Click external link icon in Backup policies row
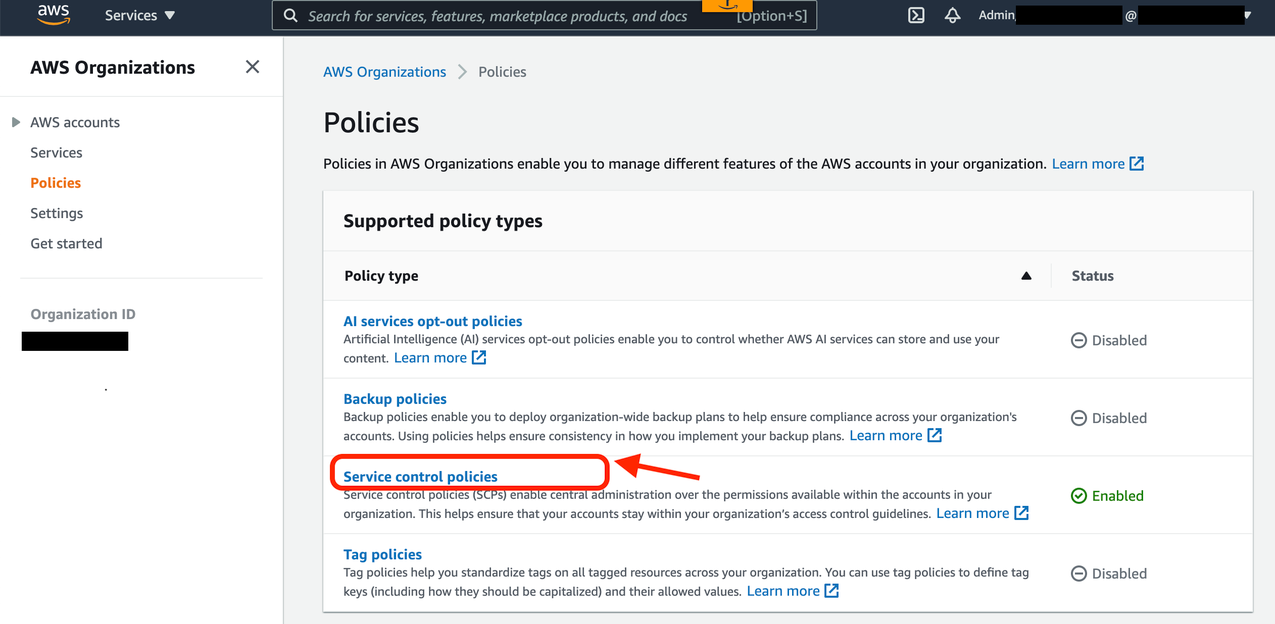This screenshot has width=1275, height=624. (x=935, y=436)
